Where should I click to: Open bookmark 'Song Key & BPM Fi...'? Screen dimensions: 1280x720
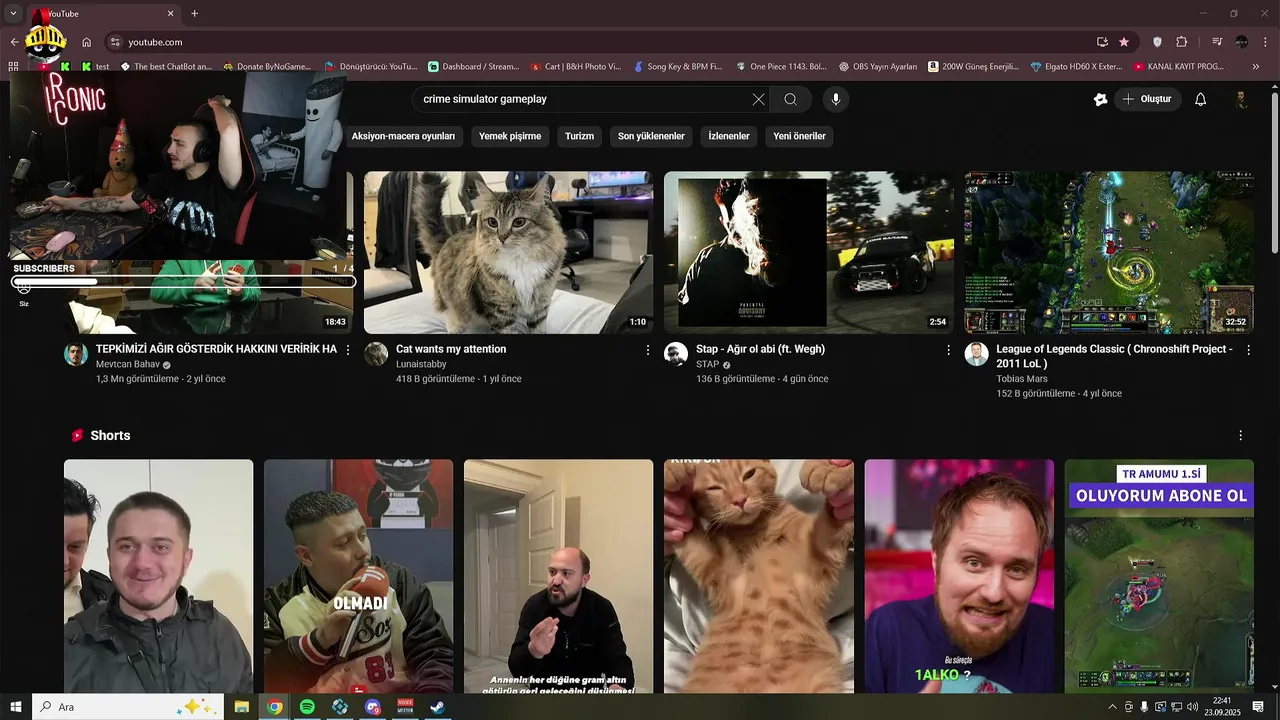pos(677,67)
